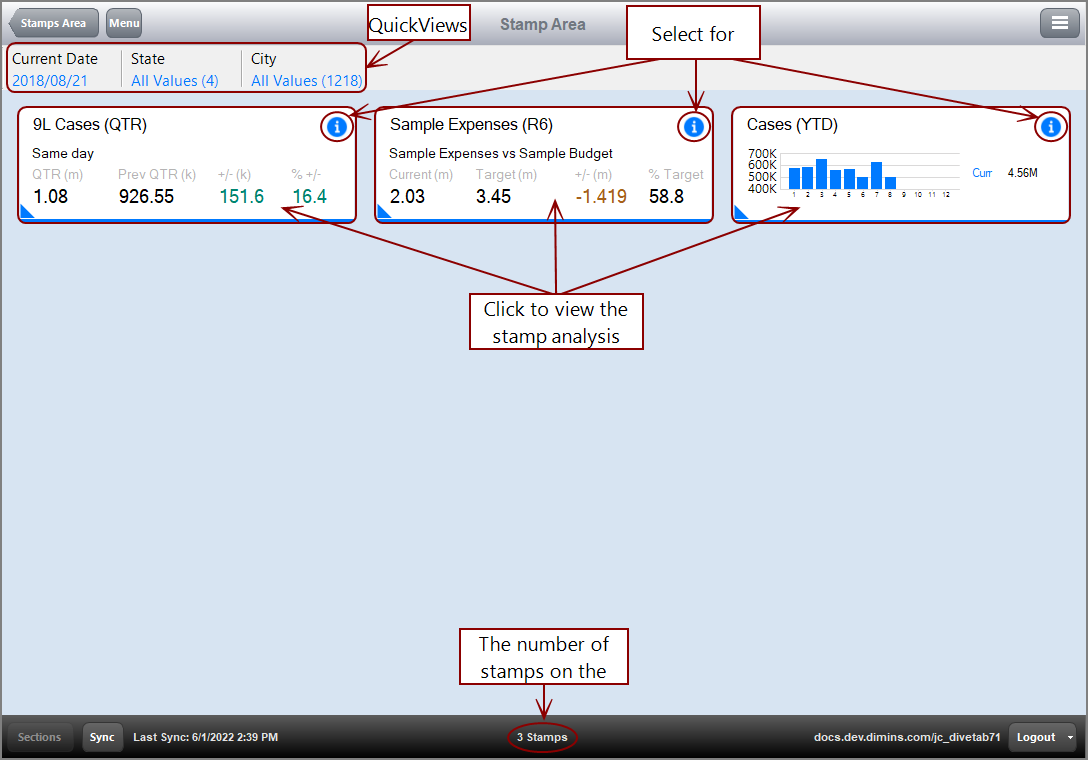
Task: Click the Logout button
Action: coord(1036,737)
